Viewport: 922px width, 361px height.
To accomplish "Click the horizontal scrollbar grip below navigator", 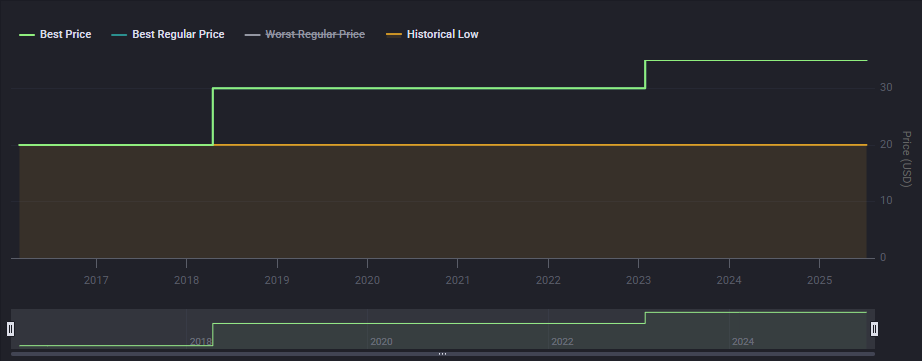I will click(442, 354).
